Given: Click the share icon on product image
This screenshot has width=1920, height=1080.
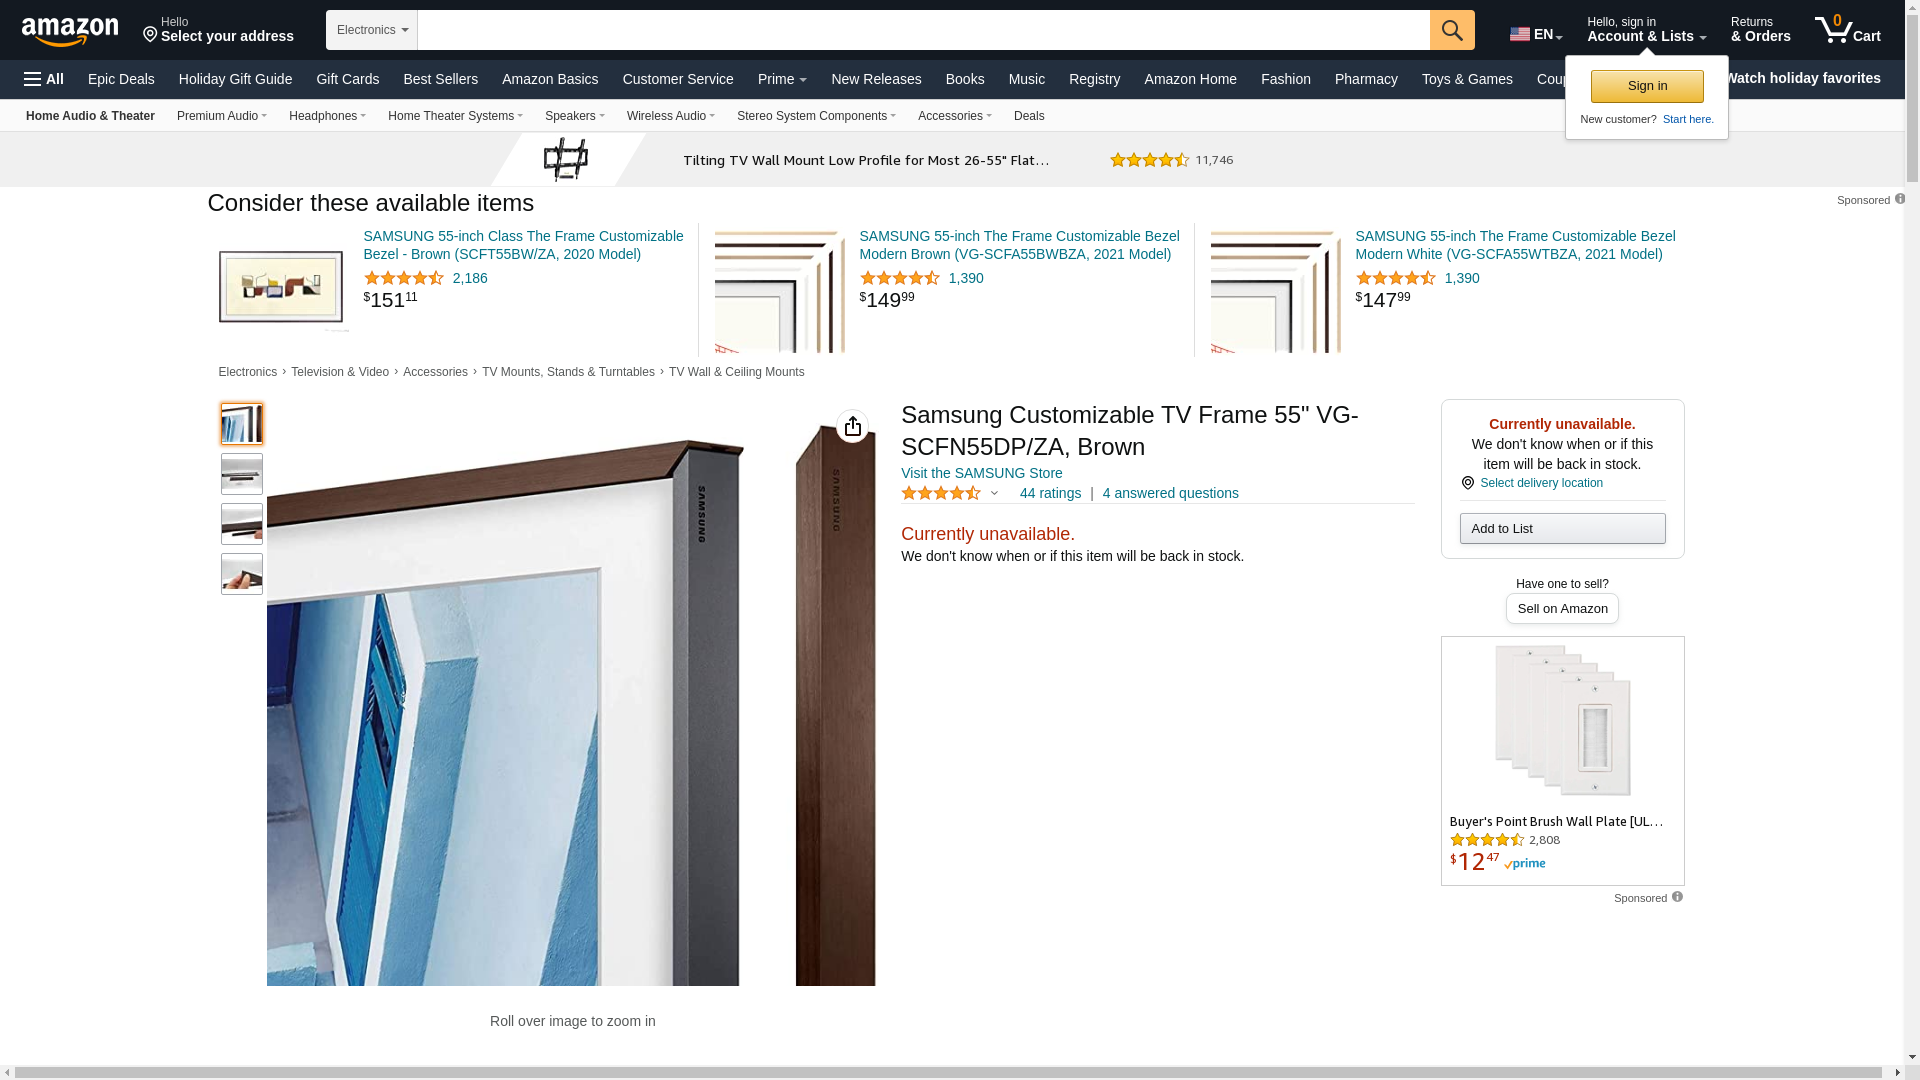Looking at the screenshot, I should tap(852, 426).
